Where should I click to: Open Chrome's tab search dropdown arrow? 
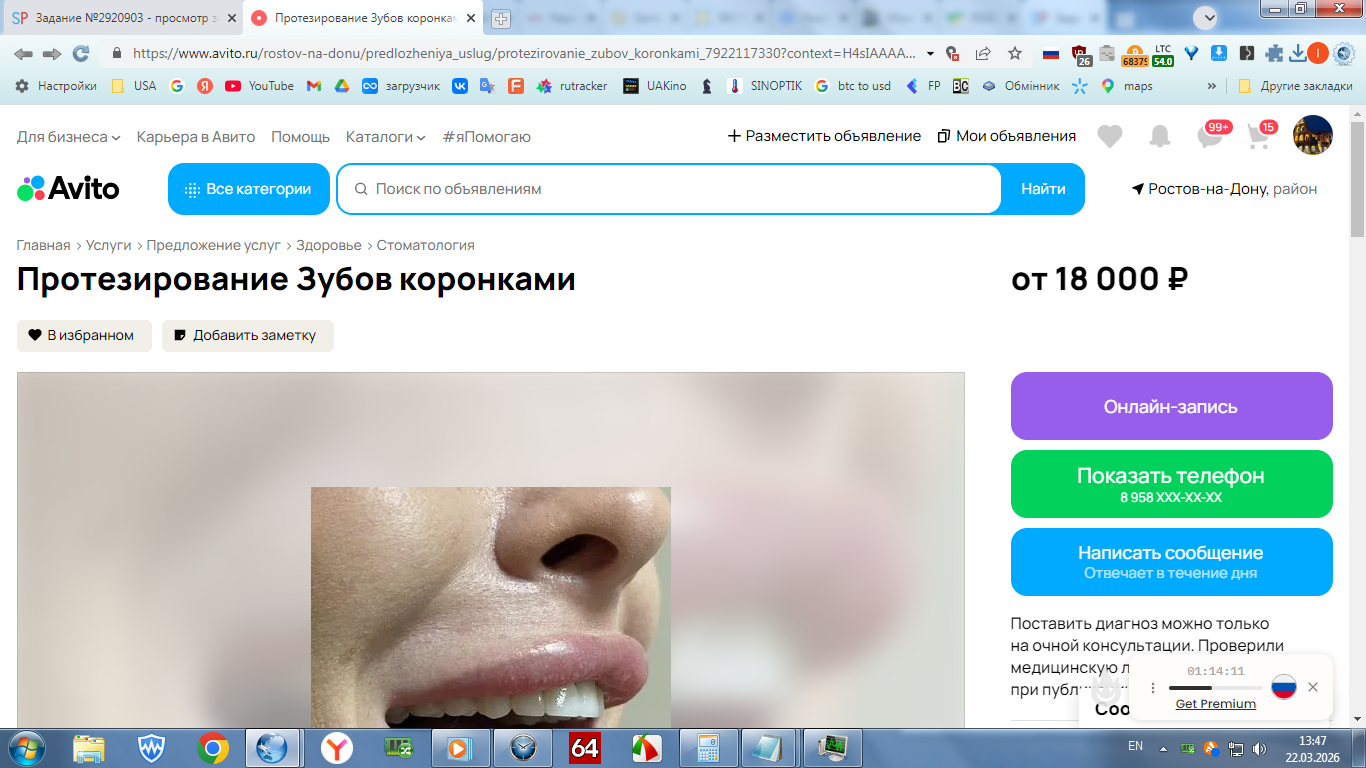click(x=1206, y=18)
